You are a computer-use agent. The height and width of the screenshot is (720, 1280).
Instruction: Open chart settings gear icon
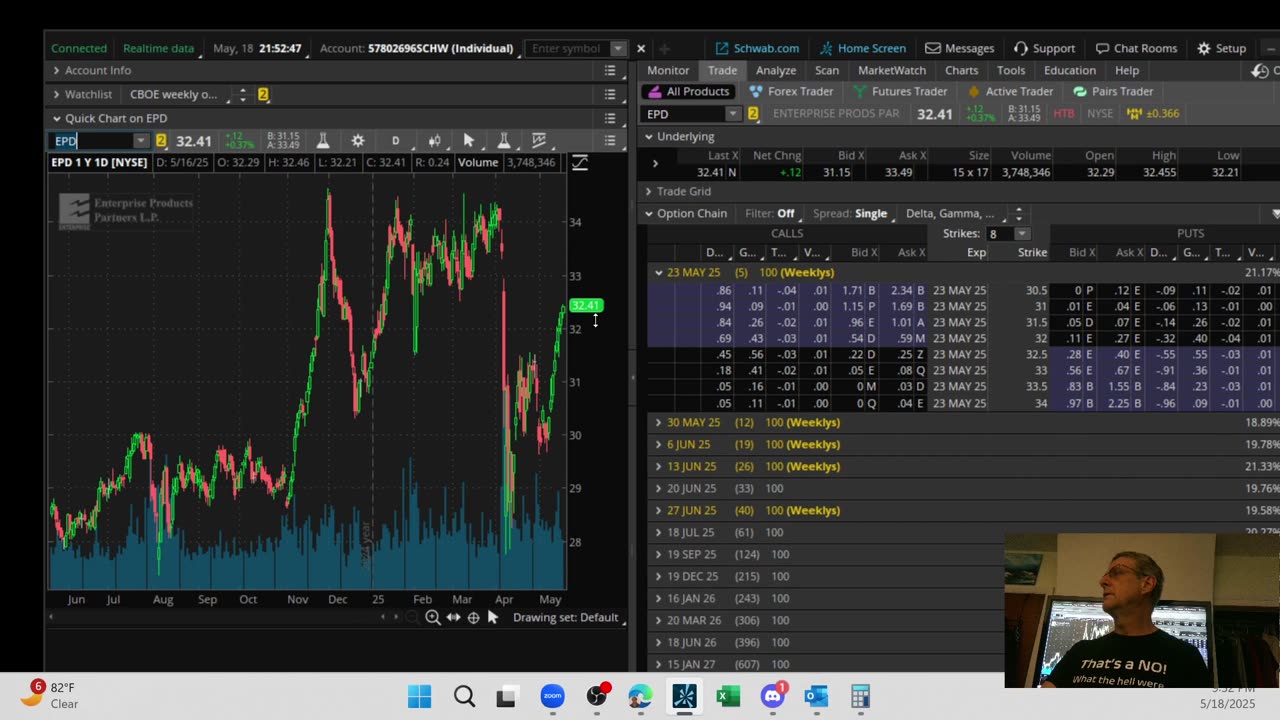coord(358,141)
